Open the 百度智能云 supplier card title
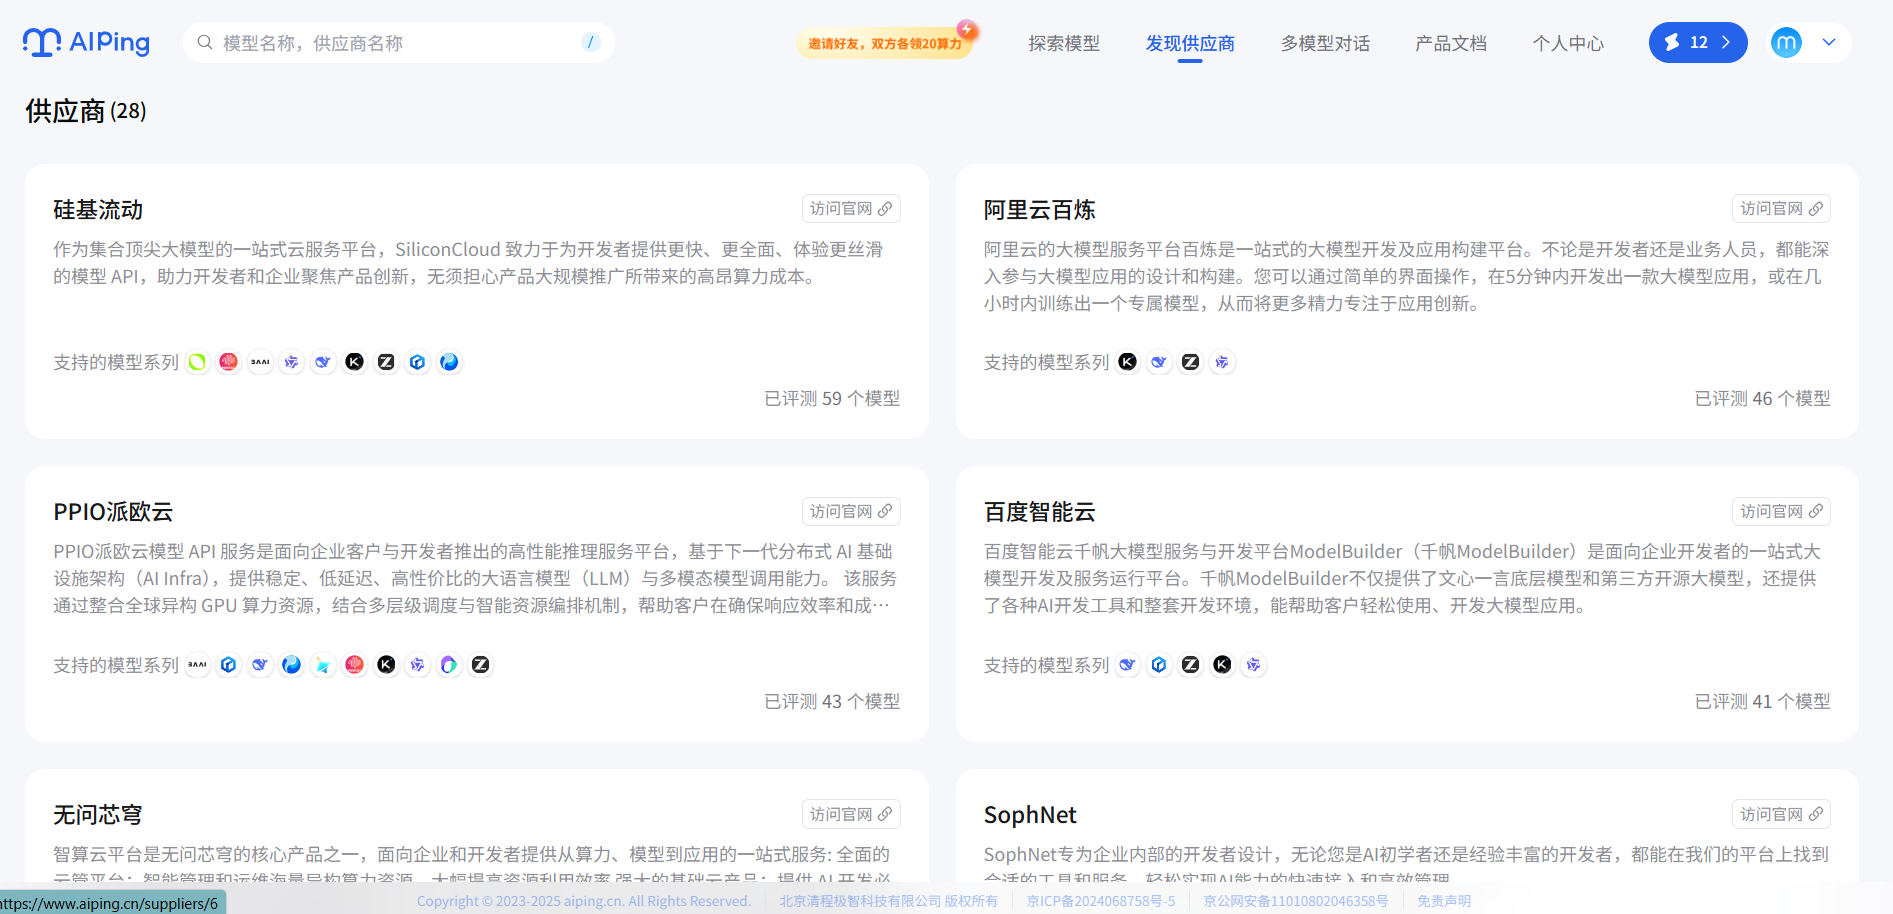1893x914 pixels. [x=1040, y=512]
